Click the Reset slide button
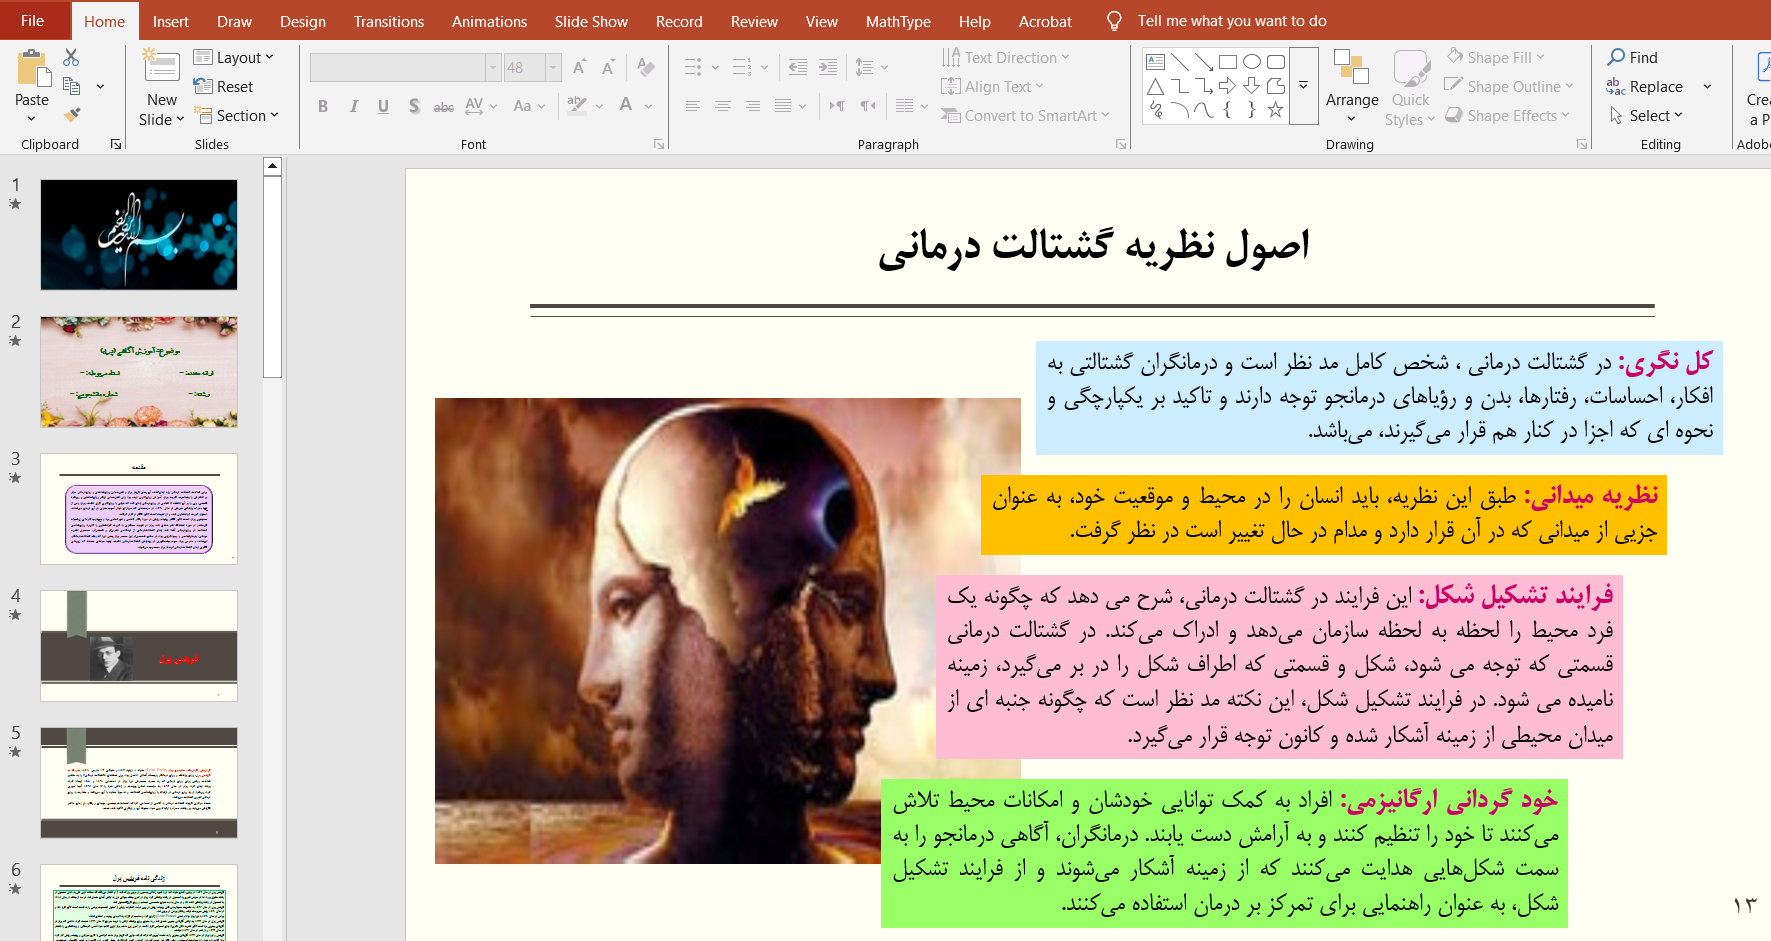Screen dimensions: 1771x941 pyautogui.click(x=224, y=87)
